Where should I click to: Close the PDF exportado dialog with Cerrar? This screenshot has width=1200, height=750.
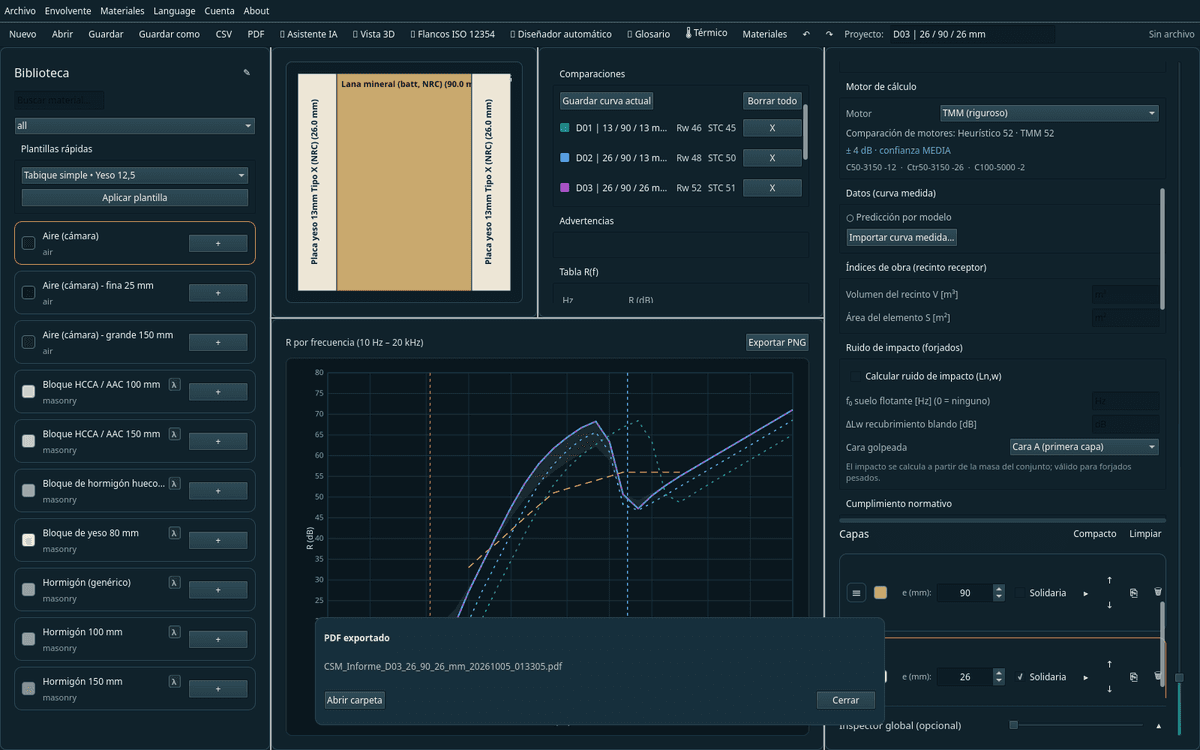coord(846,700)
